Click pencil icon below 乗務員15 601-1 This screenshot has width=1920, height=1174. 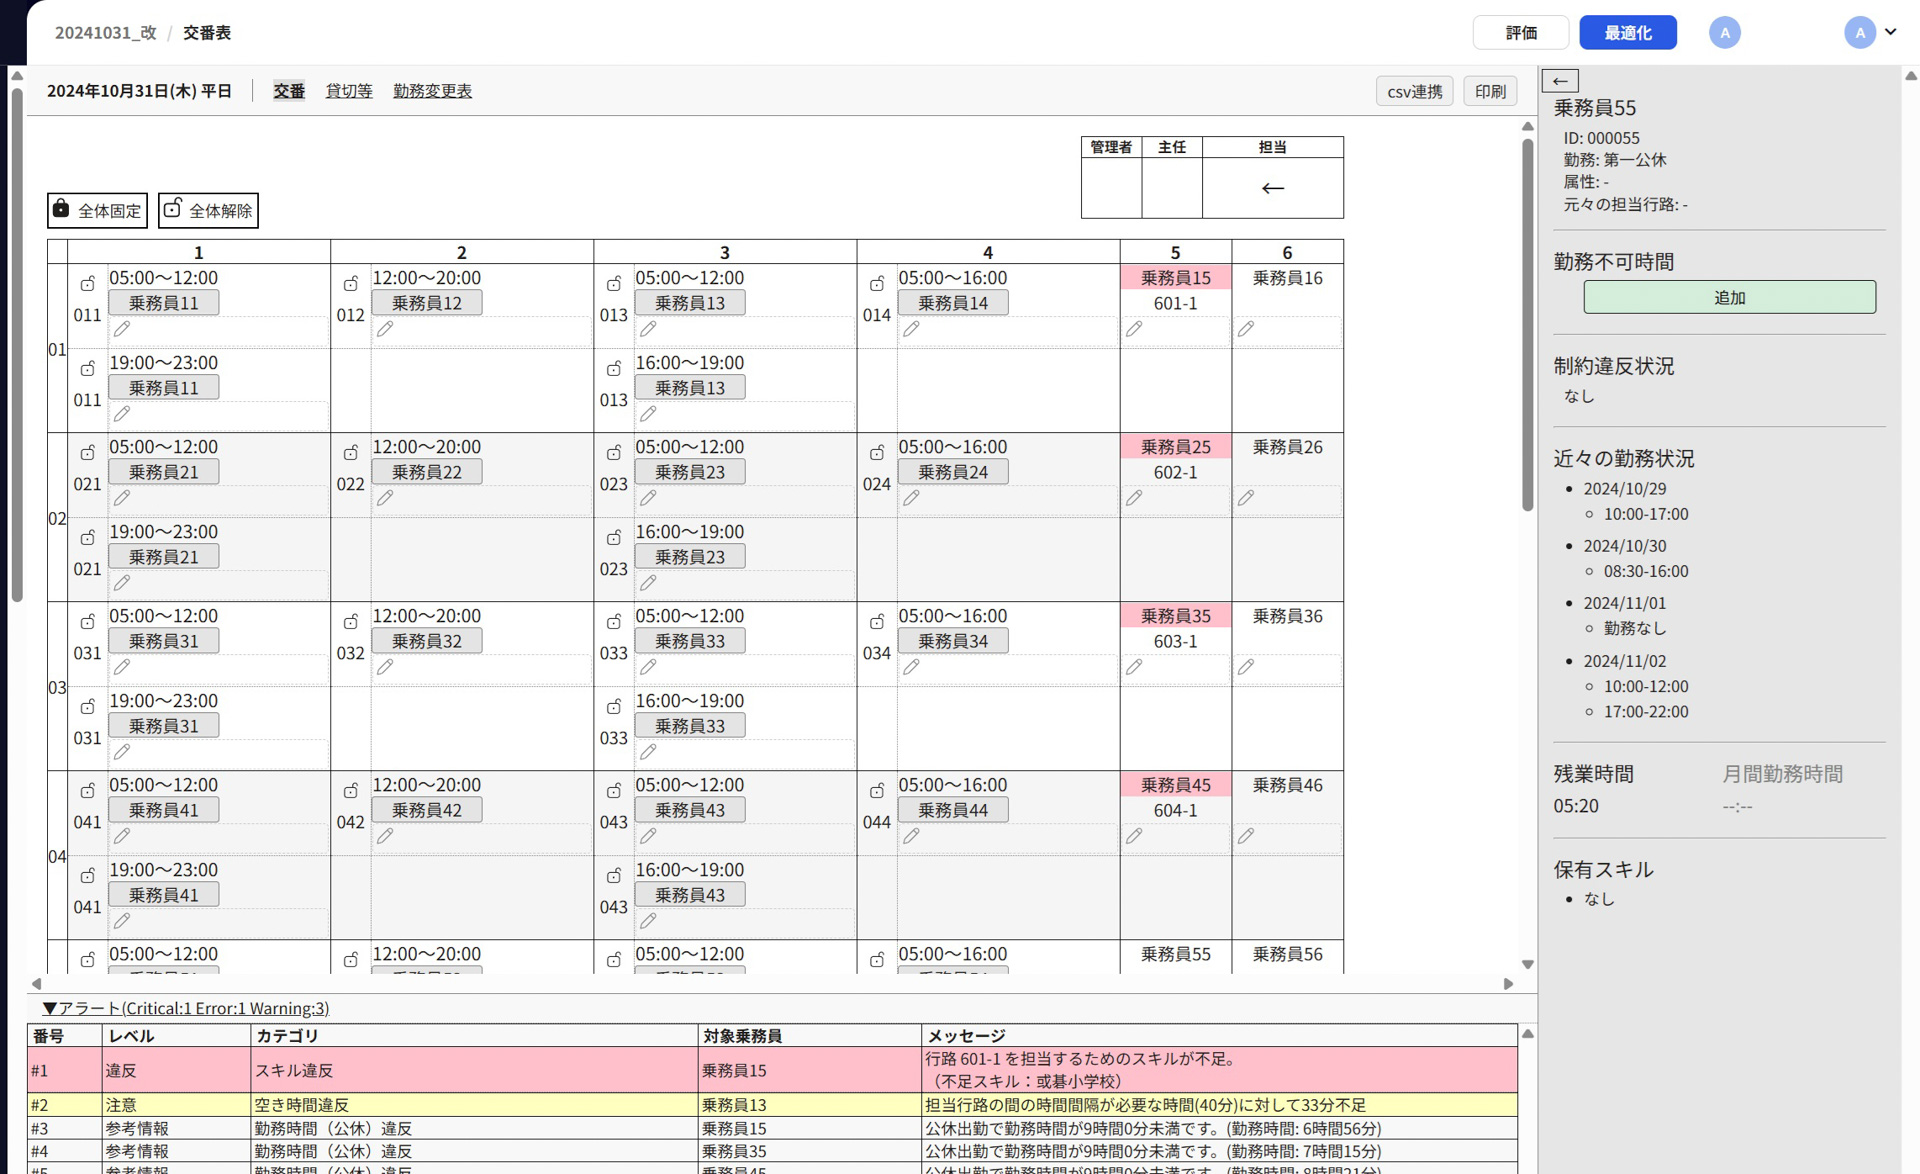pos(1134,329)
